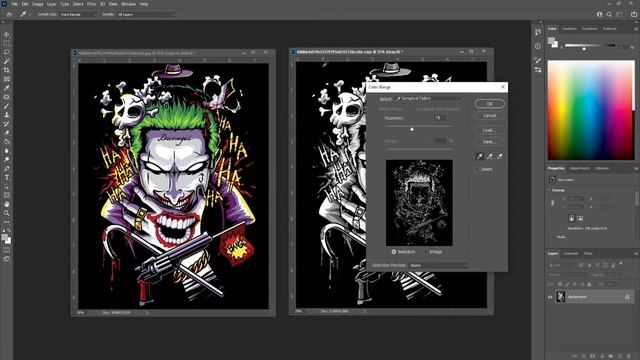Open the Selection Preview dropdown
640x360 pixels.
click(439, 265)
